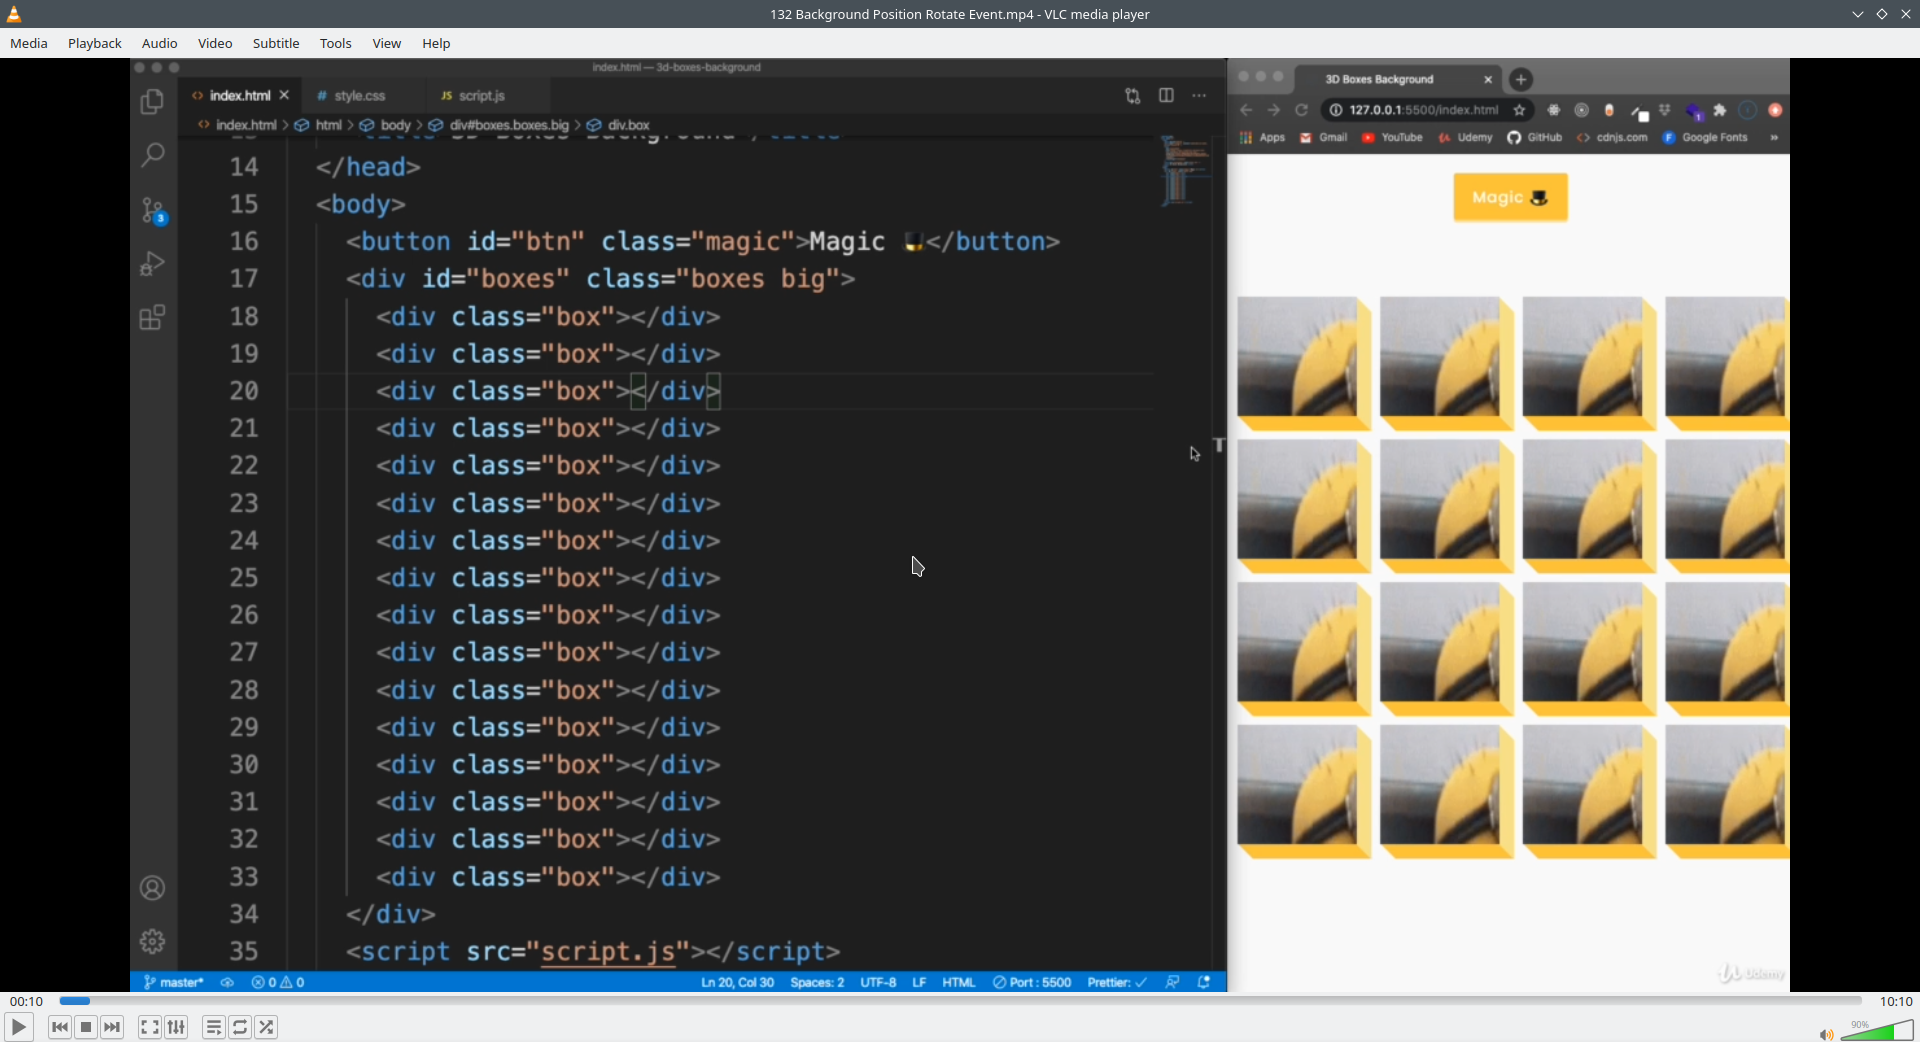The height and width of the screenshot is (1042, 1920).
Task: Switch to the index.html editor tab
Action: click(x=240, y=96)
